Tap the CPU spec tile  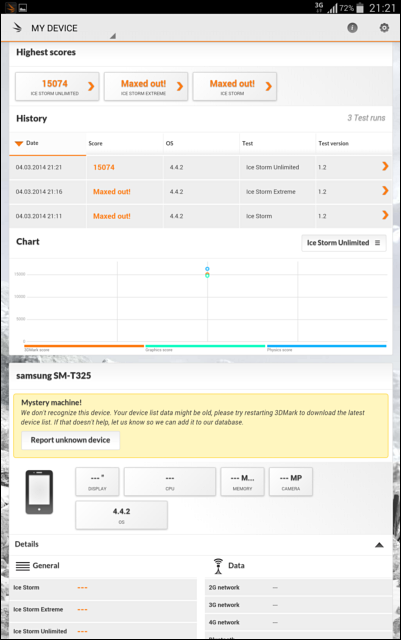(x=170, y=482)
